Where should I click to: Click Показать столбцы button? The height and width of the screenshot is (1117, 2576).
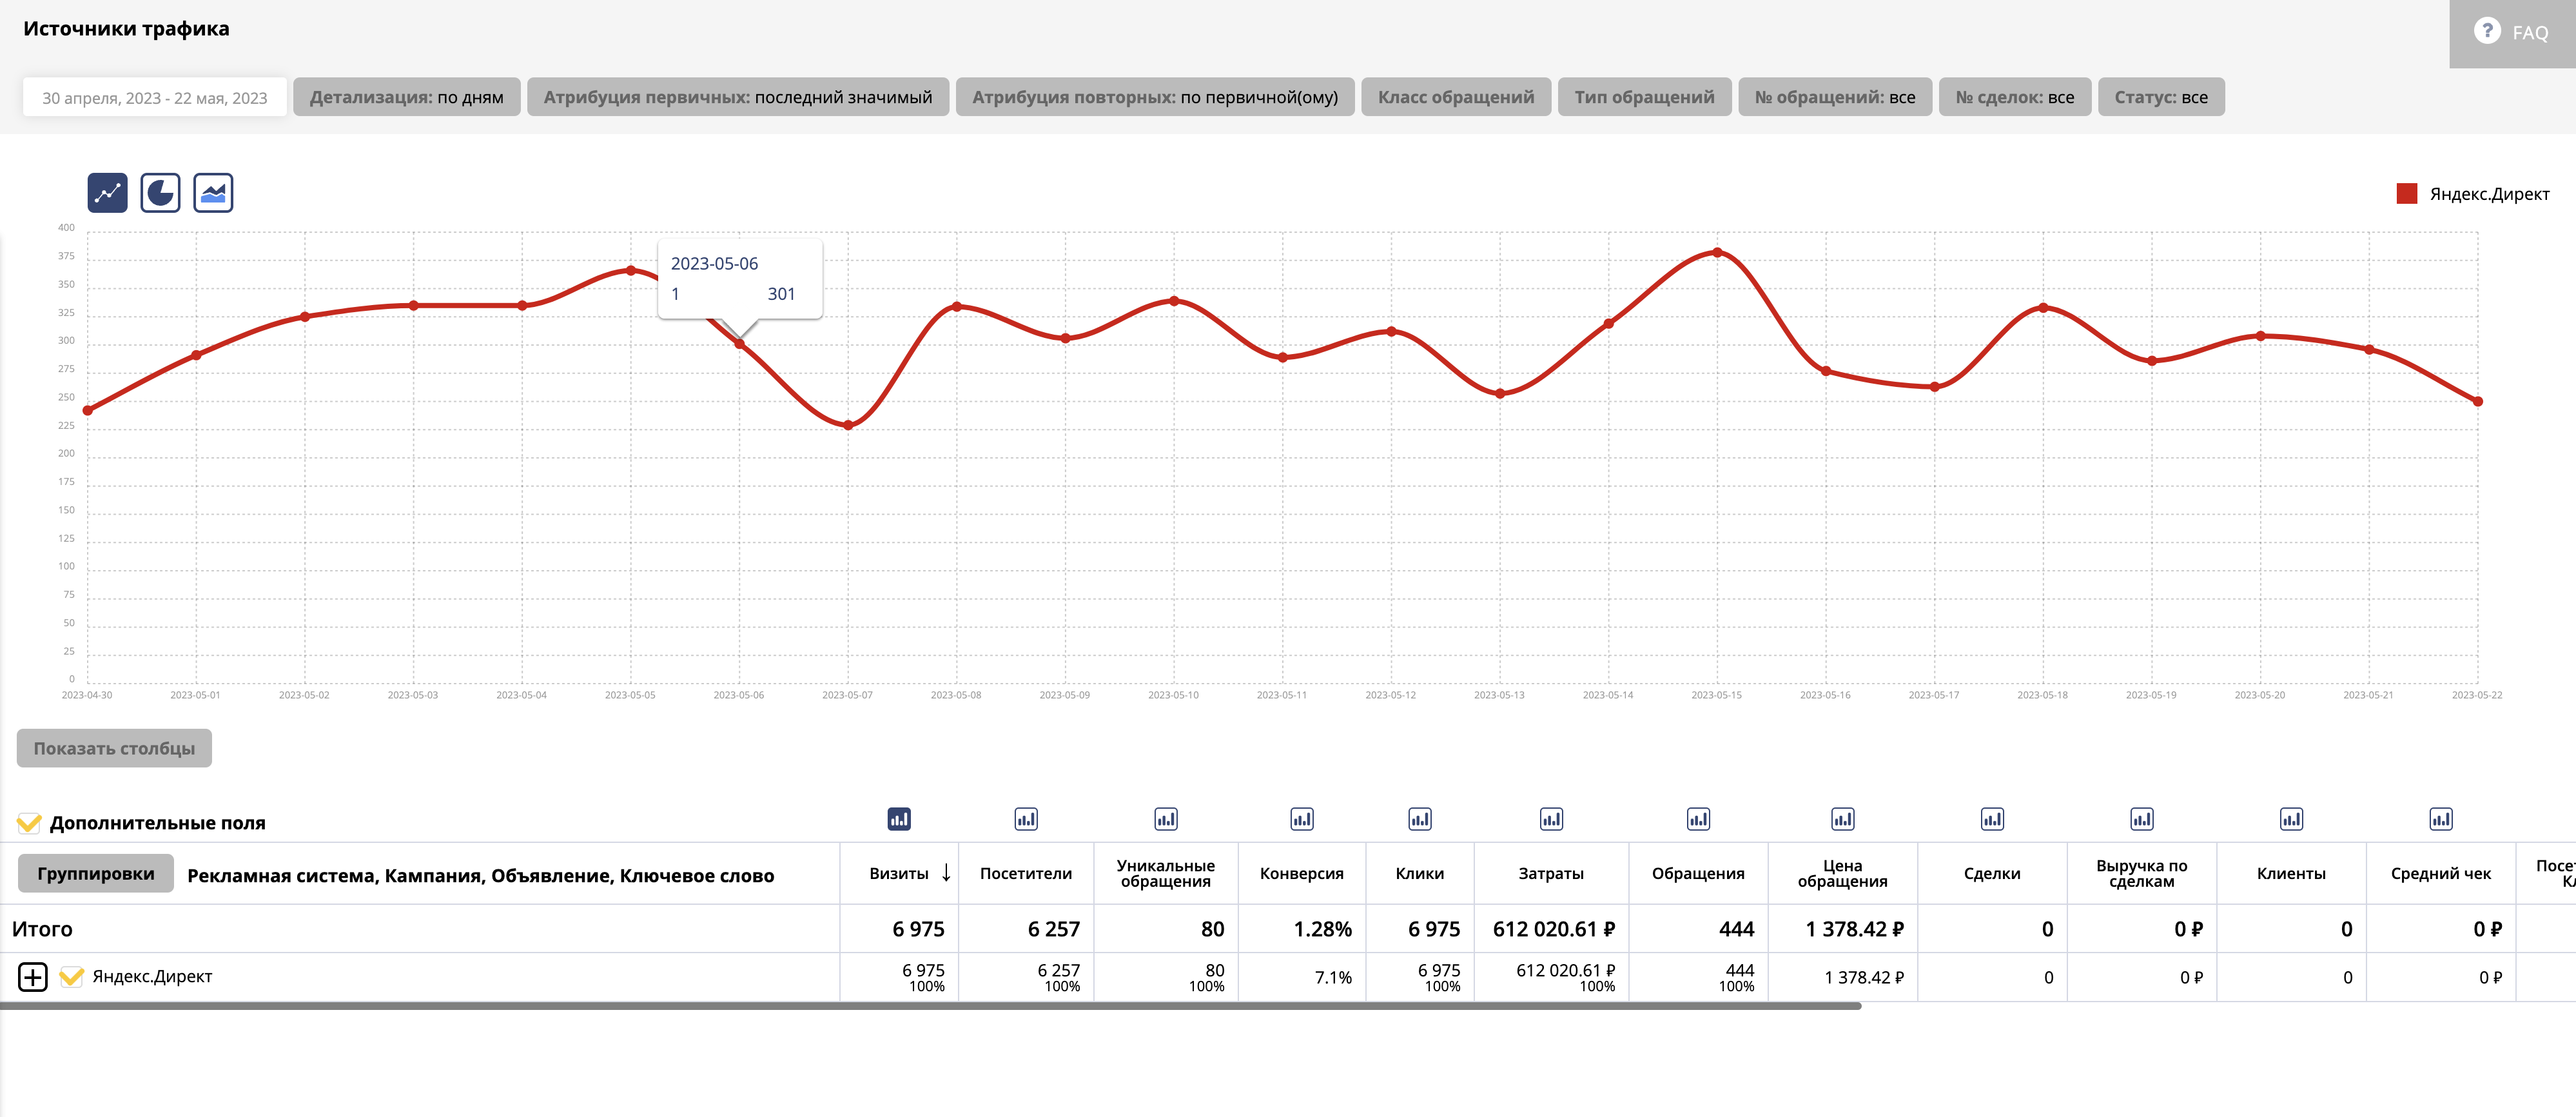coord(114,748)
